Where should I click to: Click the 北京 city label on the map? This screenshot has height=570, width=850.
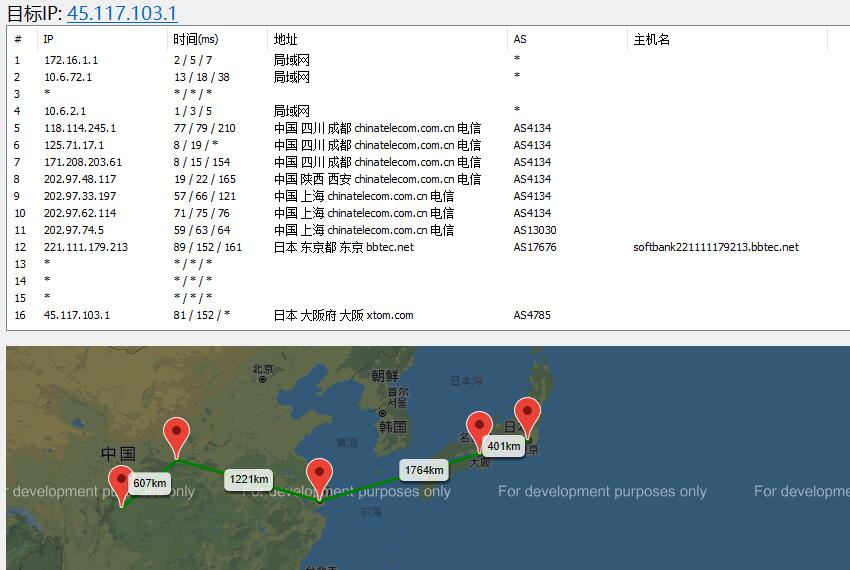pyautogui.click(x=263, y=369)
